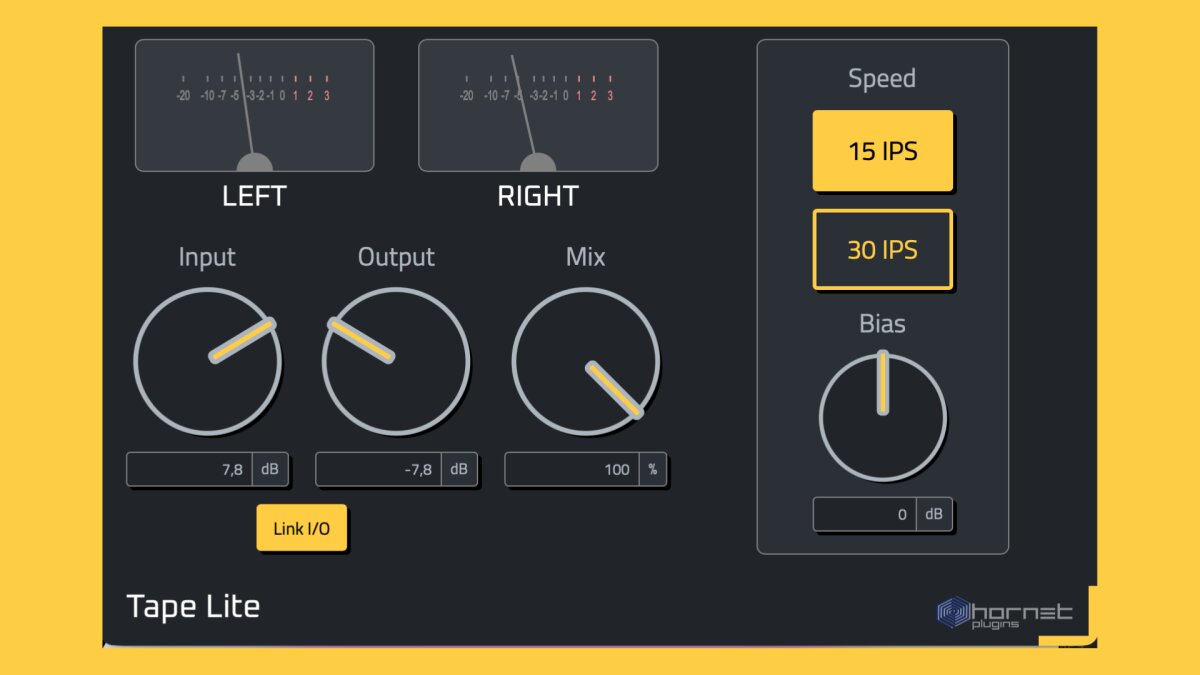
Task: Click the 'Bias' label text
Action: coord(882,323)
